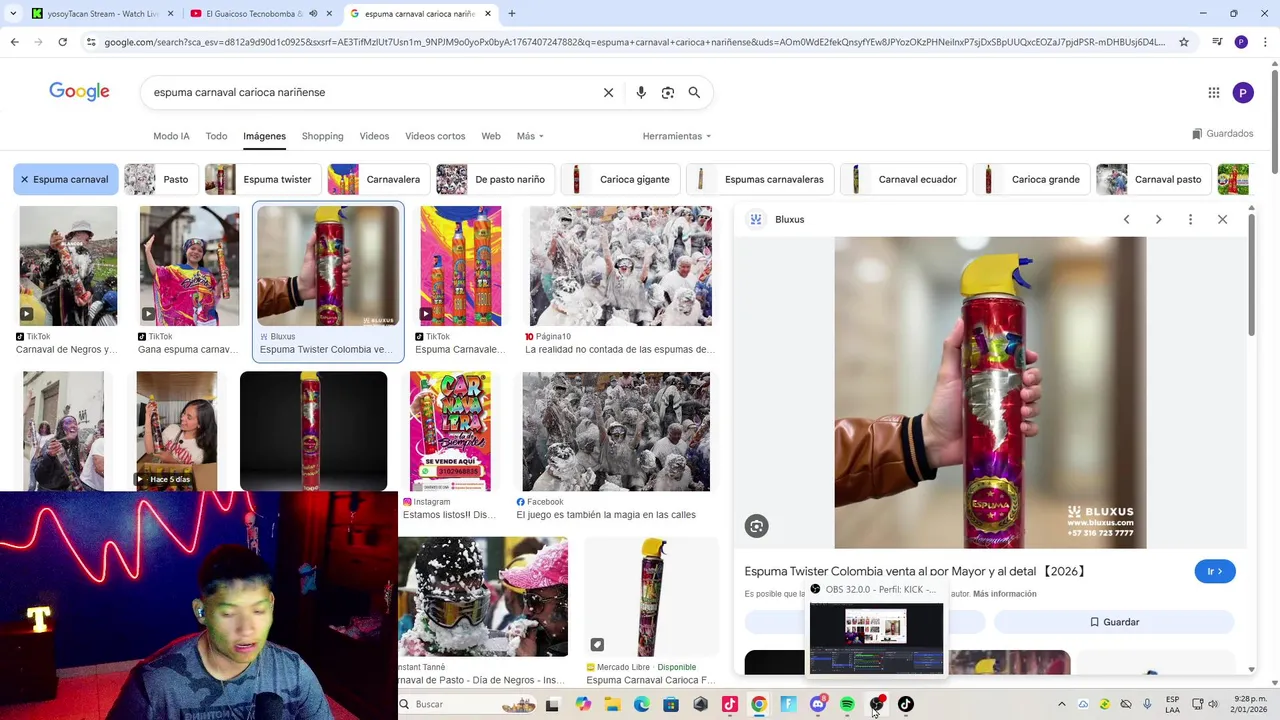The width and height of the screenshot is (1280, 720).
Task: Open a new browser tab
Action: 512,14
